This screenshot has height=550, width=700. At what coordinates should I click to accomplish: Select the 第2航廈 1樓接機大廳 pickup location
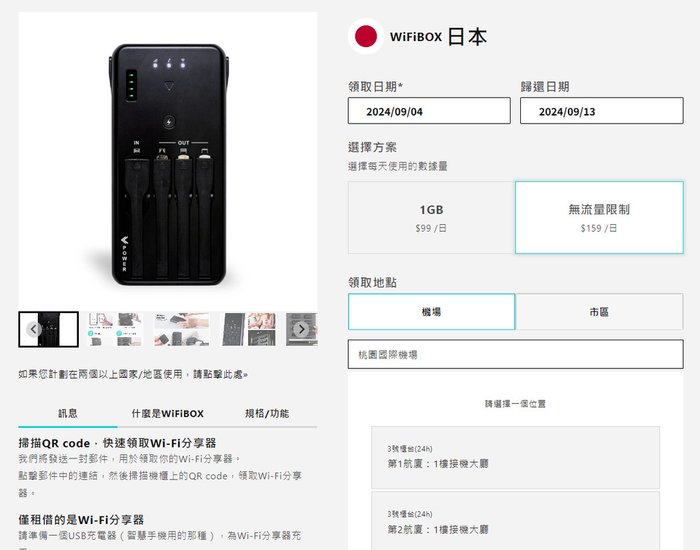[516, 521]
